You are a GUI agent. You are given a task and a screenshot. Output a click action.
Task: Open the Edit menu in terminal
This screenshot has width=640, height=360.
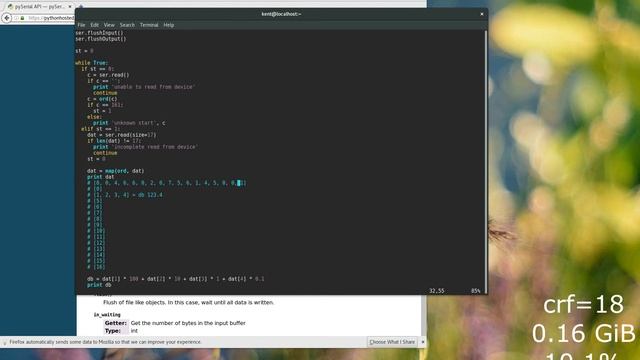point(95,25)
